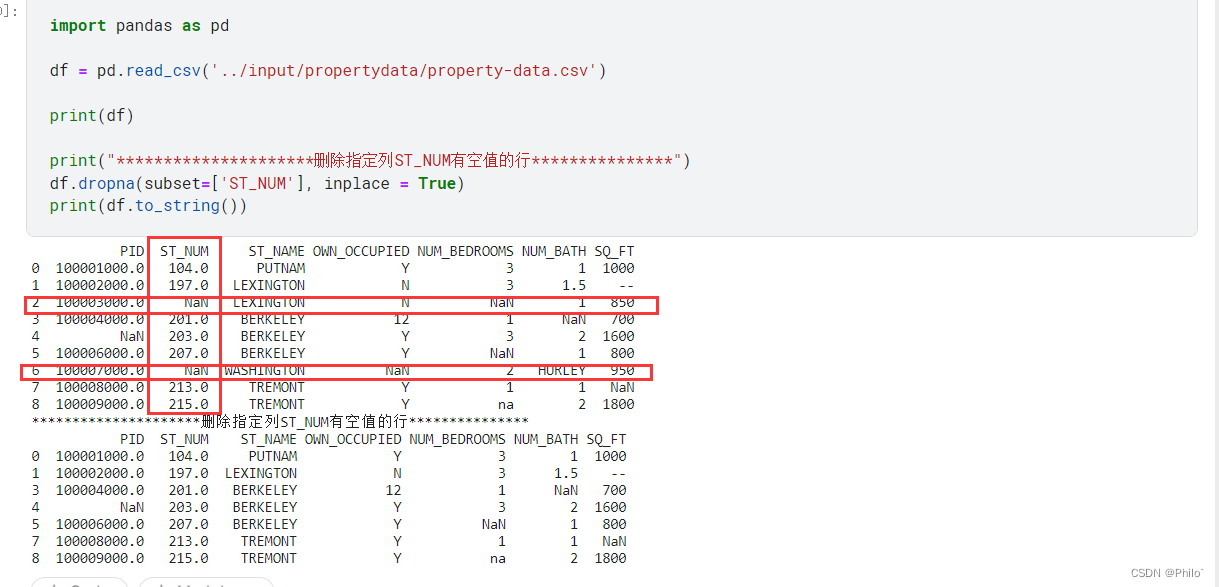Viewport: 1219px width, 587px height.
Task: Click the True keyword after inplace
Action: click(437, 183)
